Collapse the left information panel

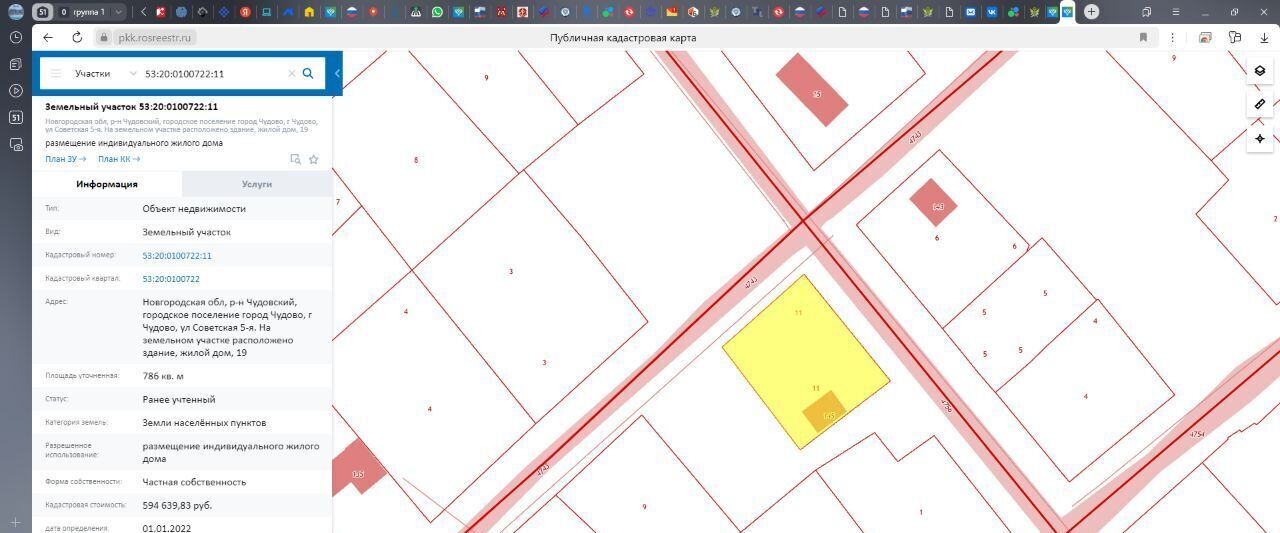click(x=337, y=73)
